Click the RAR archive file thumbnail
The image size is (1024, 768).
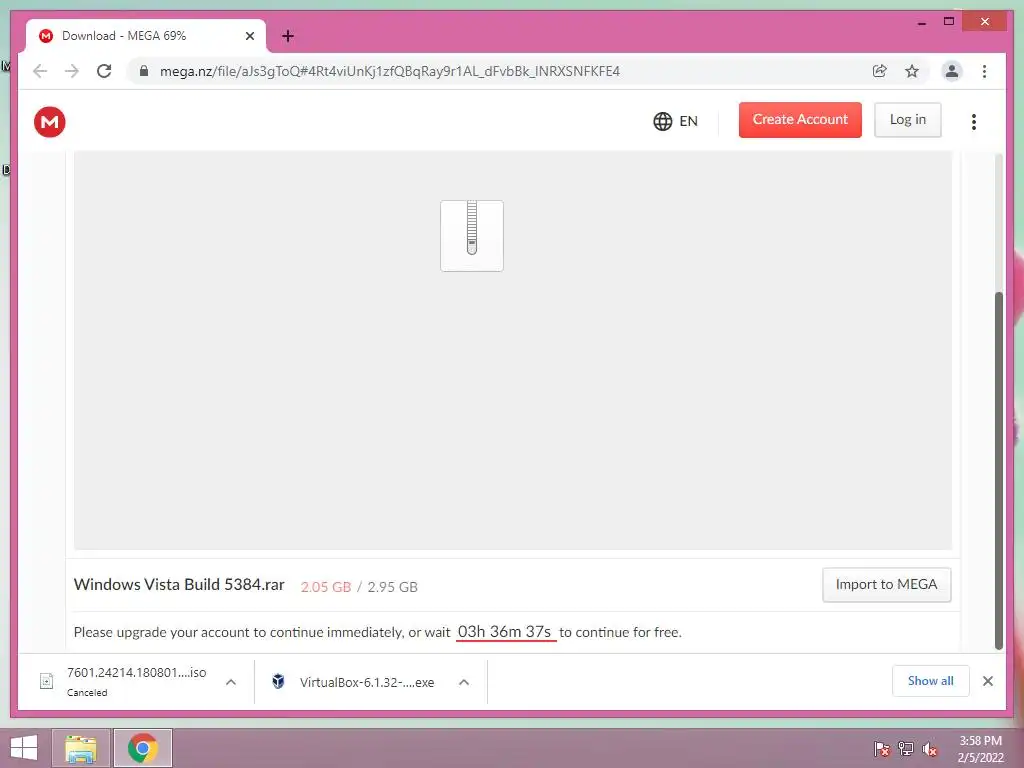pyautogui.click(x=472, y=236)
